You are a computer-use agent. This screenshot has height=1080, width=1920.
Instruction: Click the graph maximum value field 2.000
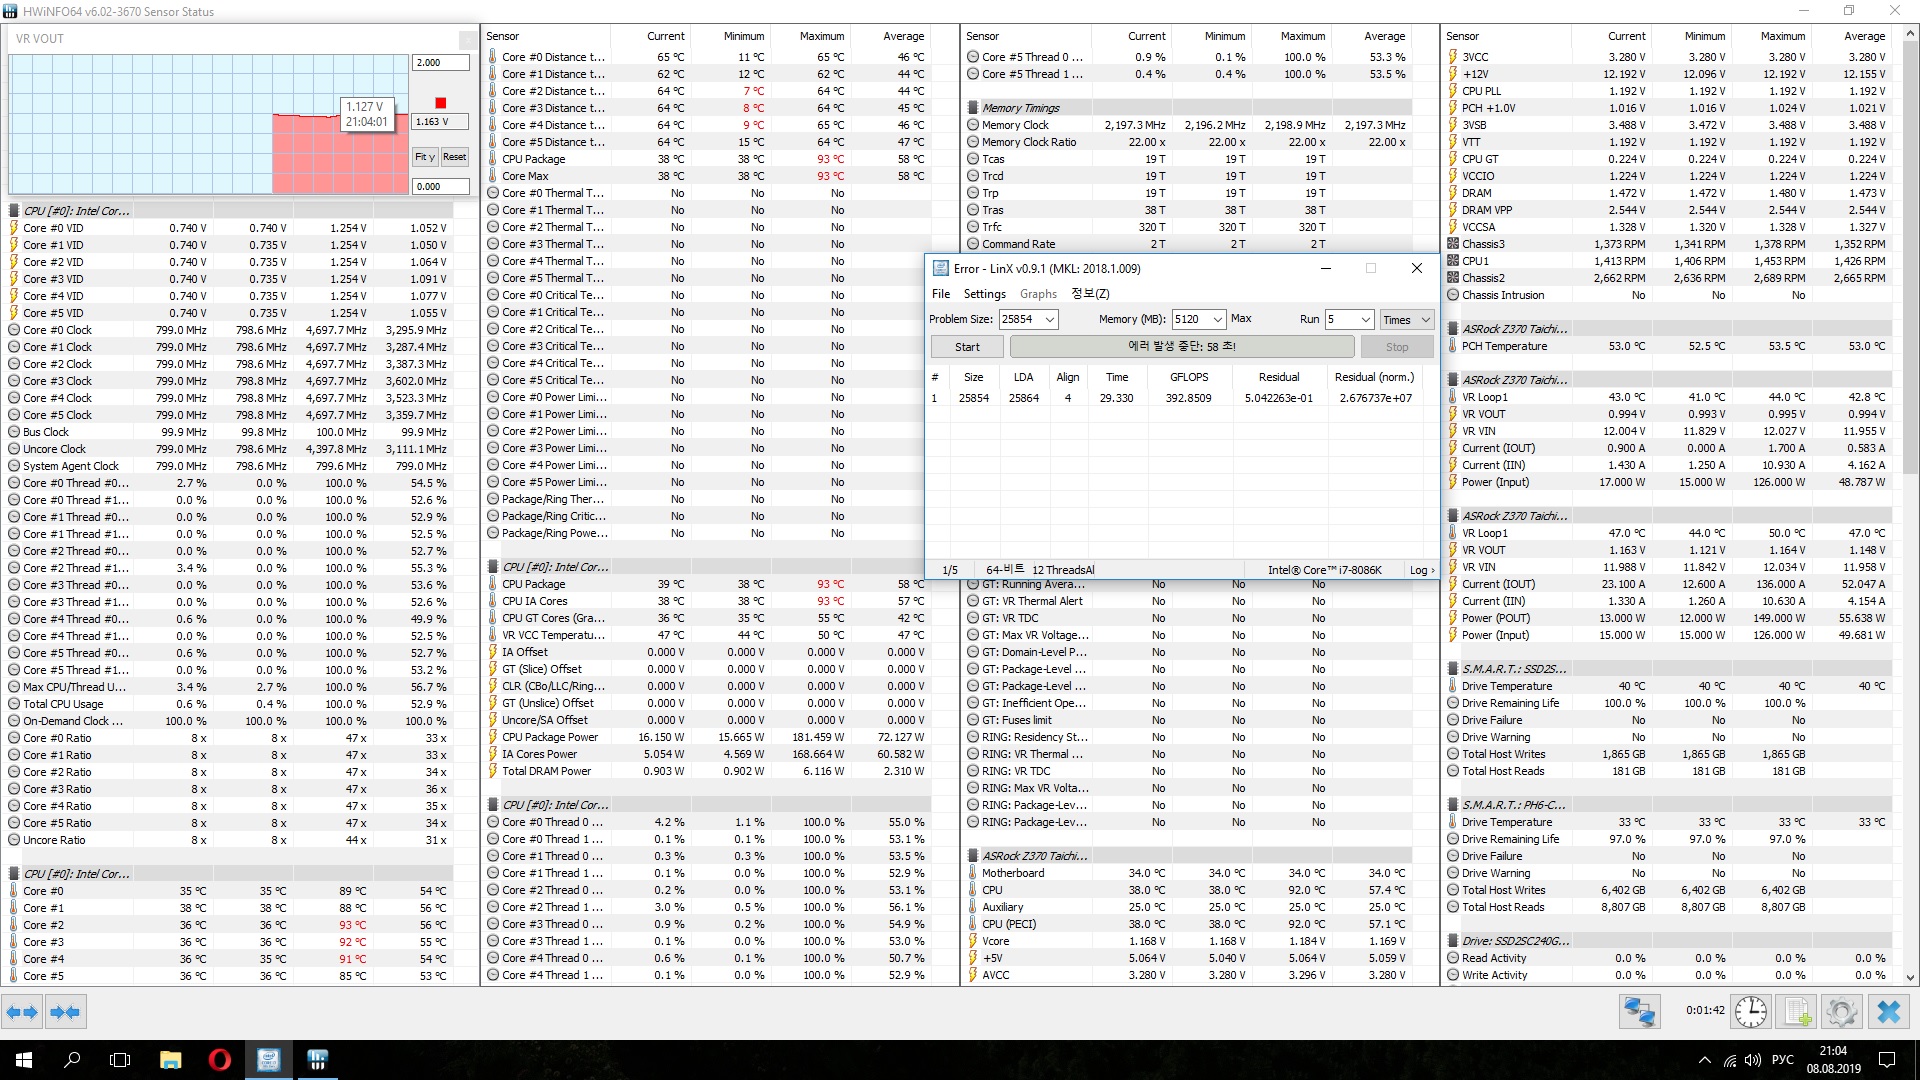click(440, 63)
